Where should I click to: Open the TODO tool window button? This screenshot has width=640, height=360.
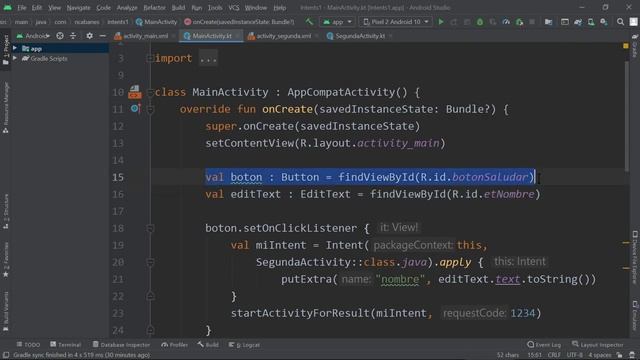pos(28,345)
